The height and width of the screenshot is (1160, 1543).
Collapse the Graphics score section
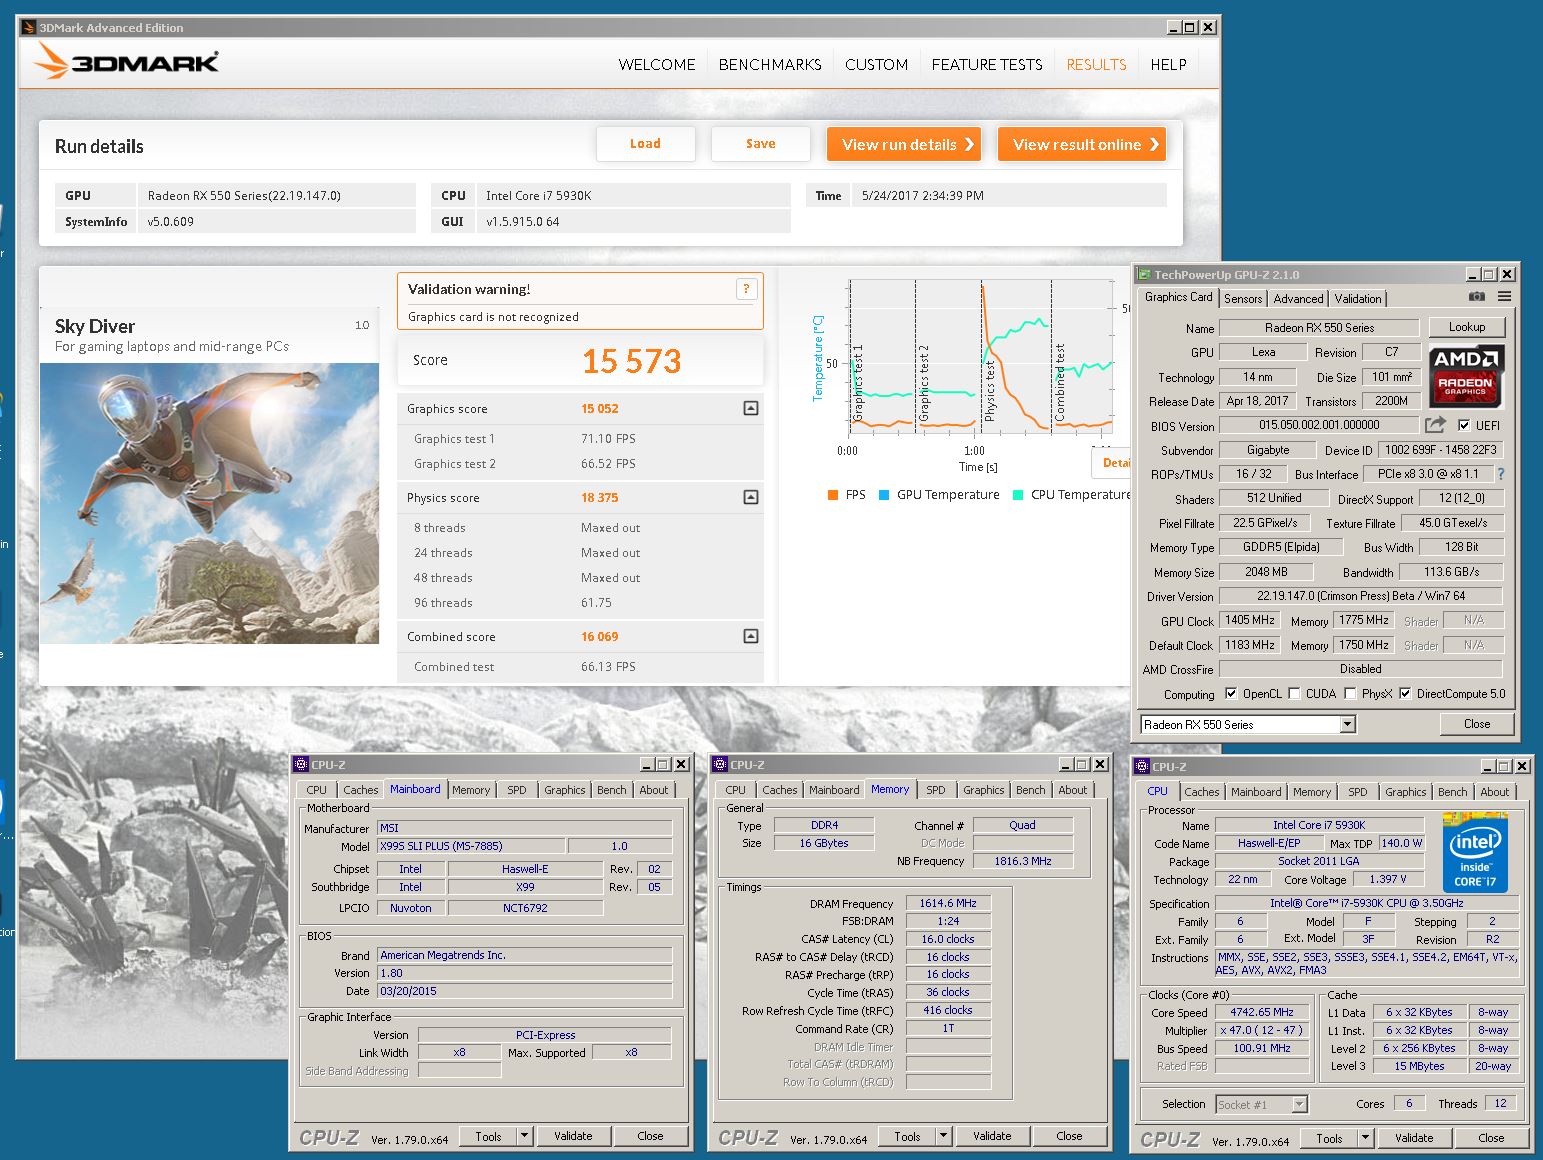pos(751,408)
